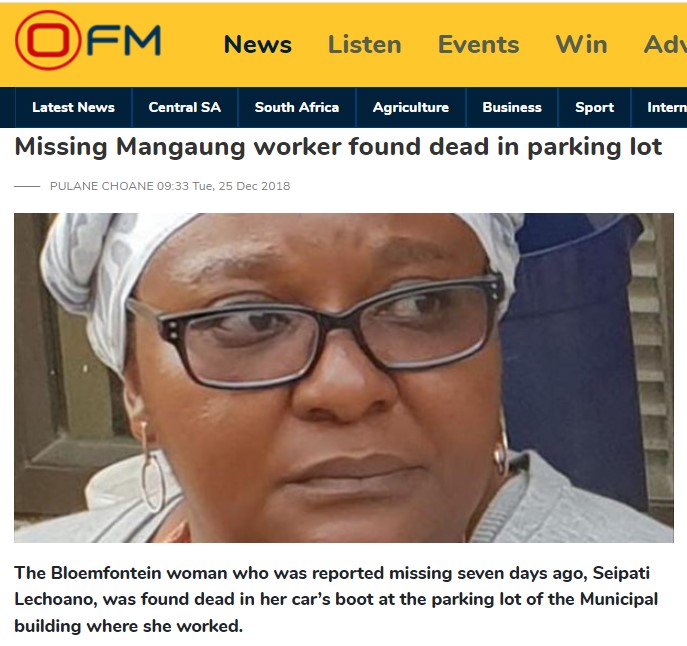
Task: Open the article photo of the woman
Action: click(344, 378)
